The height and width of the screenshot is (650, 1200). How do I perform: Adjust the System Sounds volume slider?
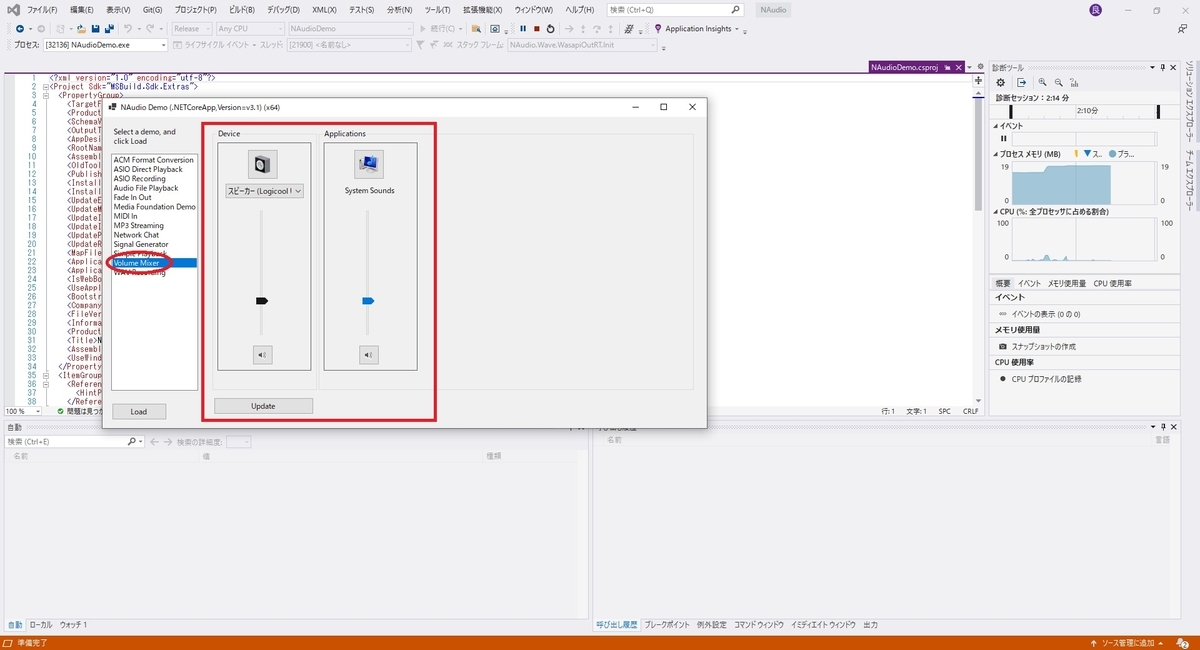click(x=368, y=300)
